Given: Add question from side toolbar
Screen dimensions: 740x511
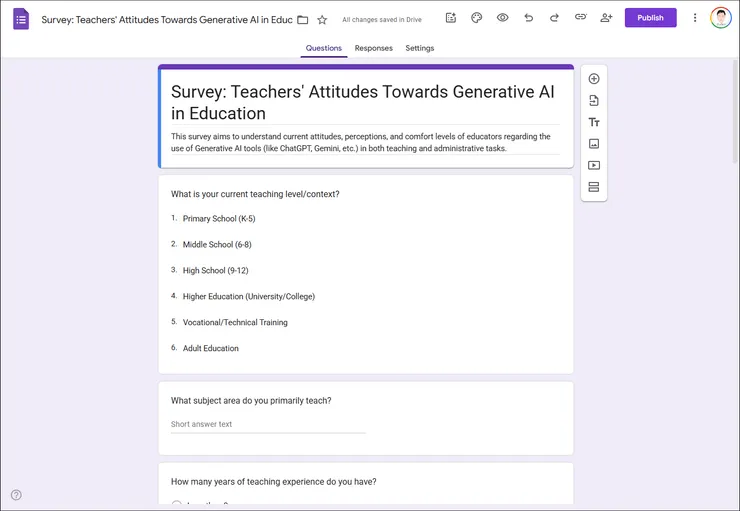Looking at the screenshot, I should 594,79.
